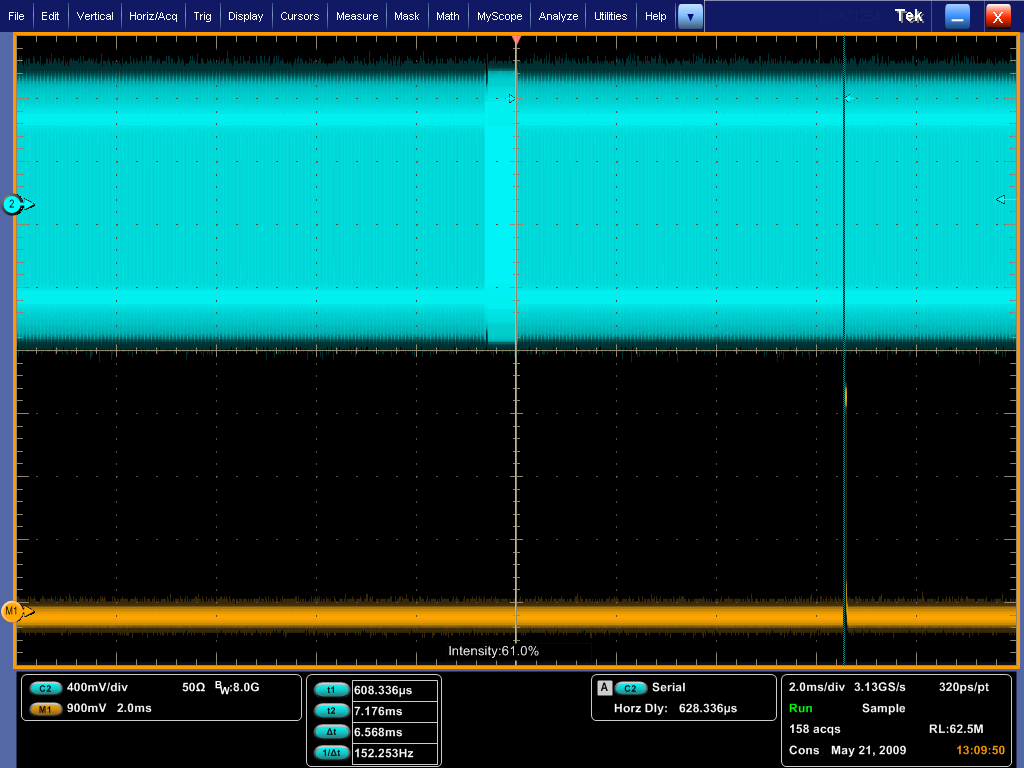This screenshot has height=768, width=1024.
Task: Open the Horiz/Acq menu
Action: [x=153, y=16]
